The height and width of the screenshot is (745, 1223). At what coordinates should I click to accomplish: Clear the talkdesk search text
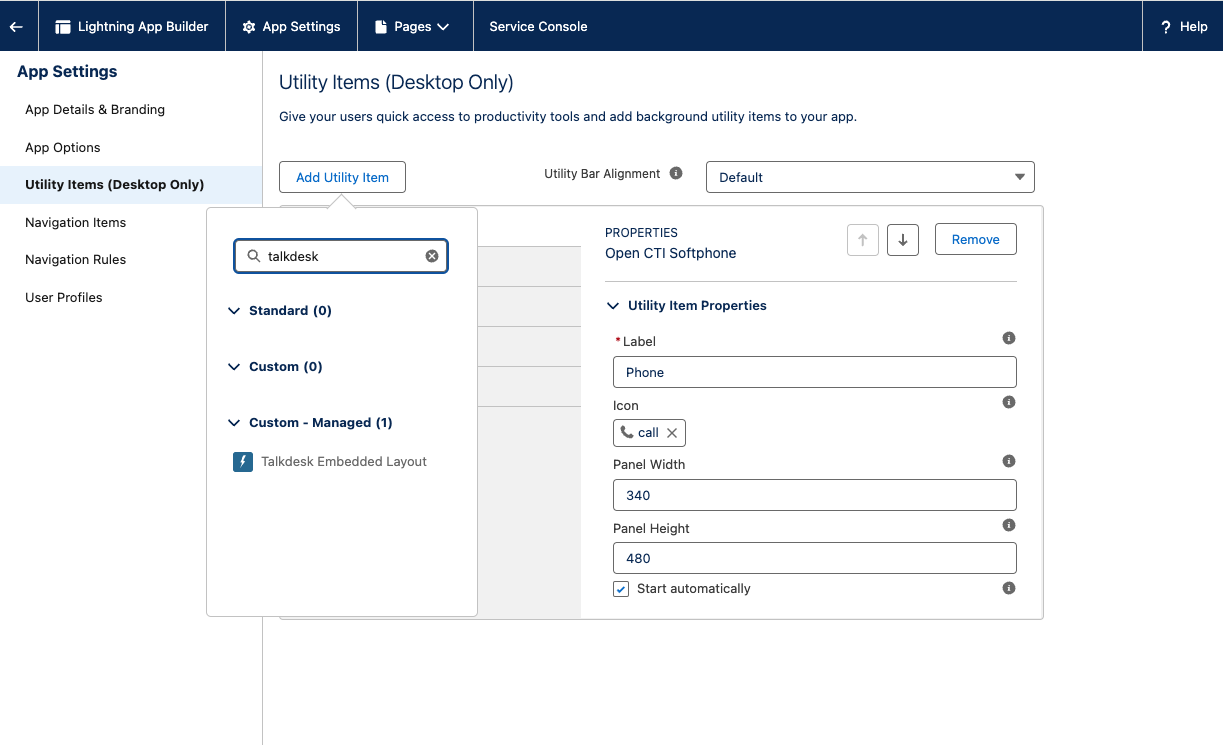click(432, 256)
